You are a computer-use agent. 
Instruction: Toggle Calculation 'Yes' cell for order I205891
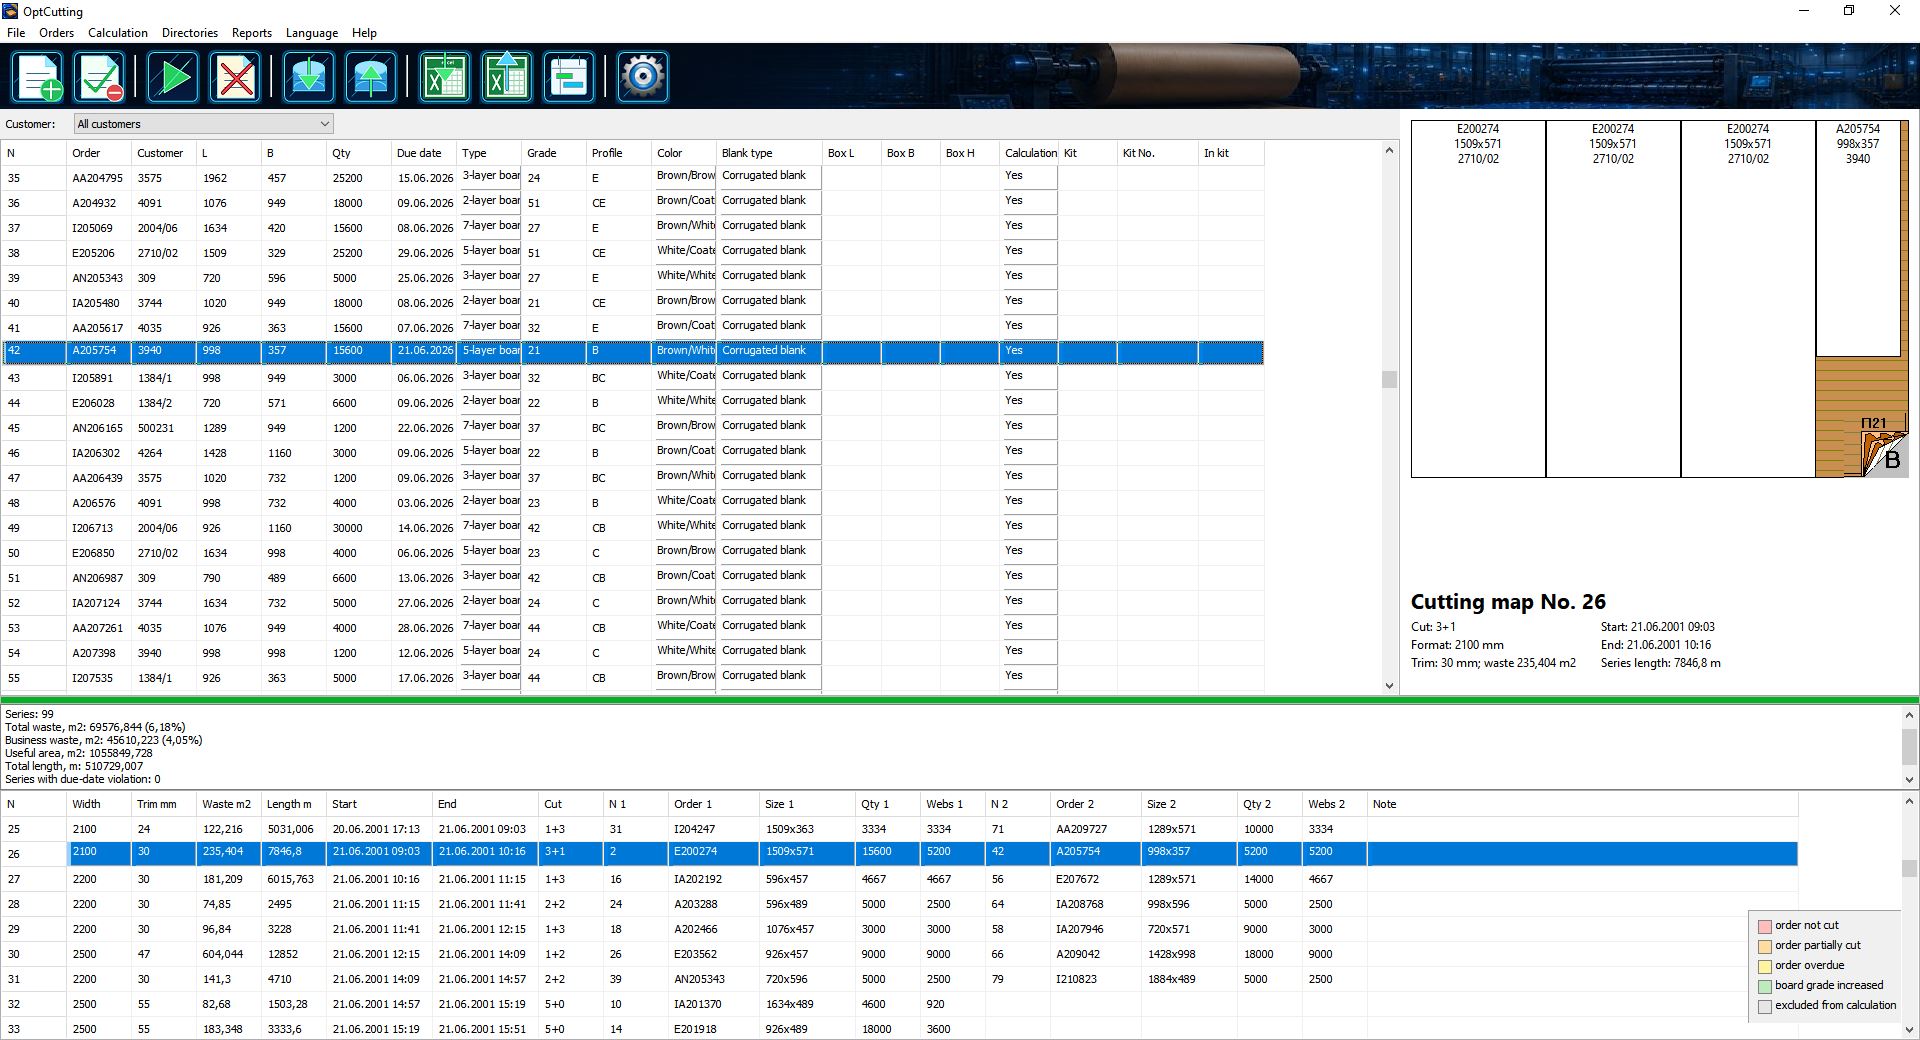pos(1029,377)
